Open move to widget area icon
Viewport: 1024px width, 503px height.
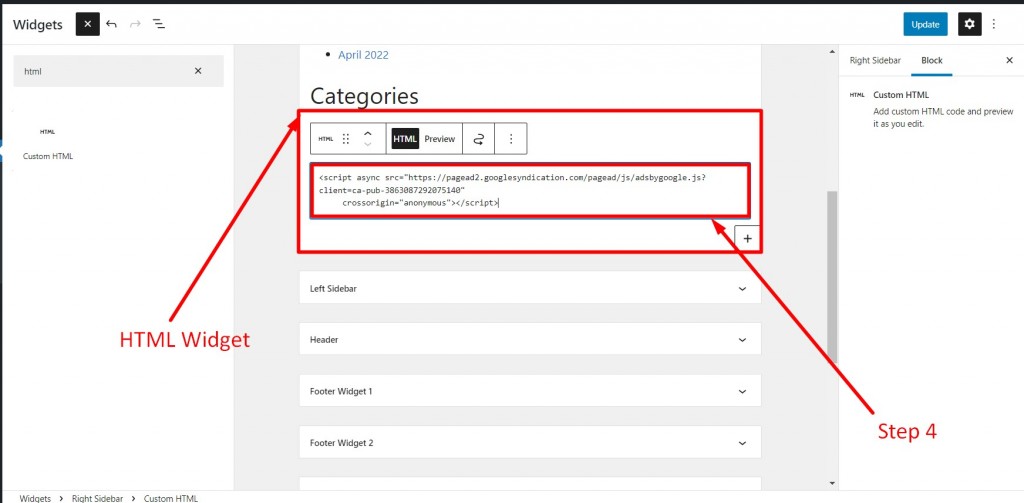click(479, 138)
